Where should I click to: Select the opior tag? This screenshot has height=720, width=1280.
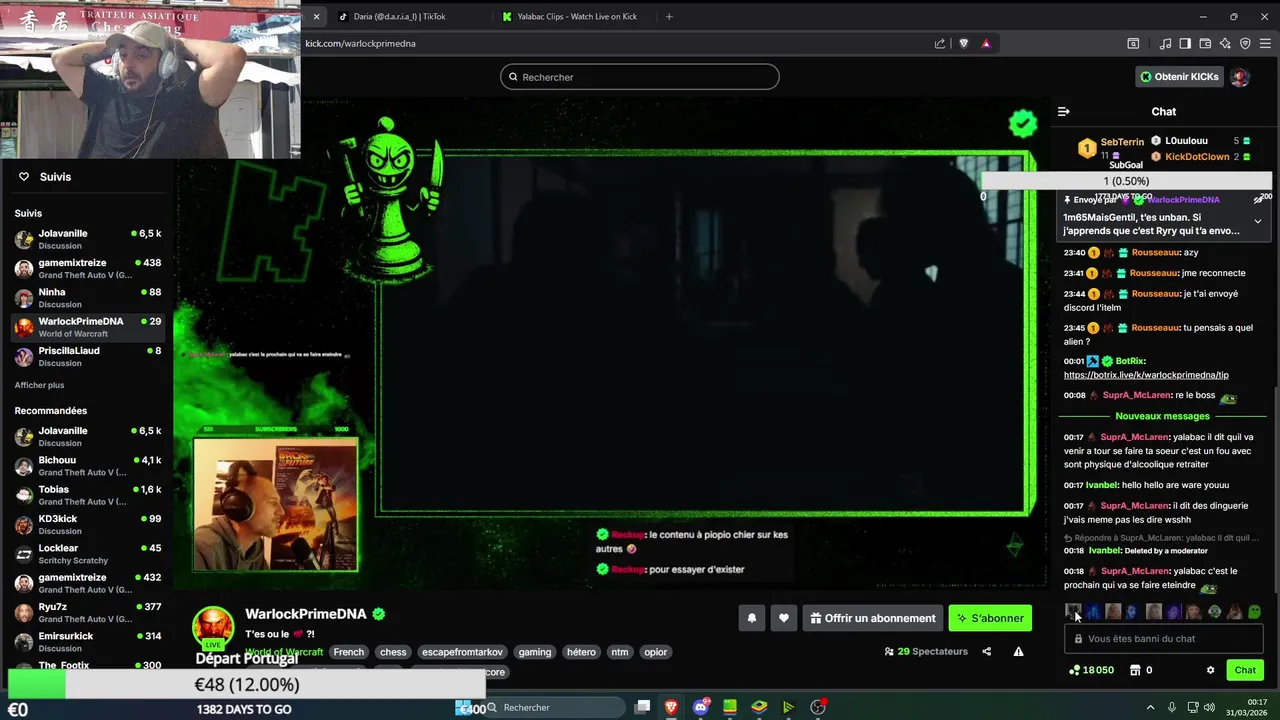tap(656, 652)
